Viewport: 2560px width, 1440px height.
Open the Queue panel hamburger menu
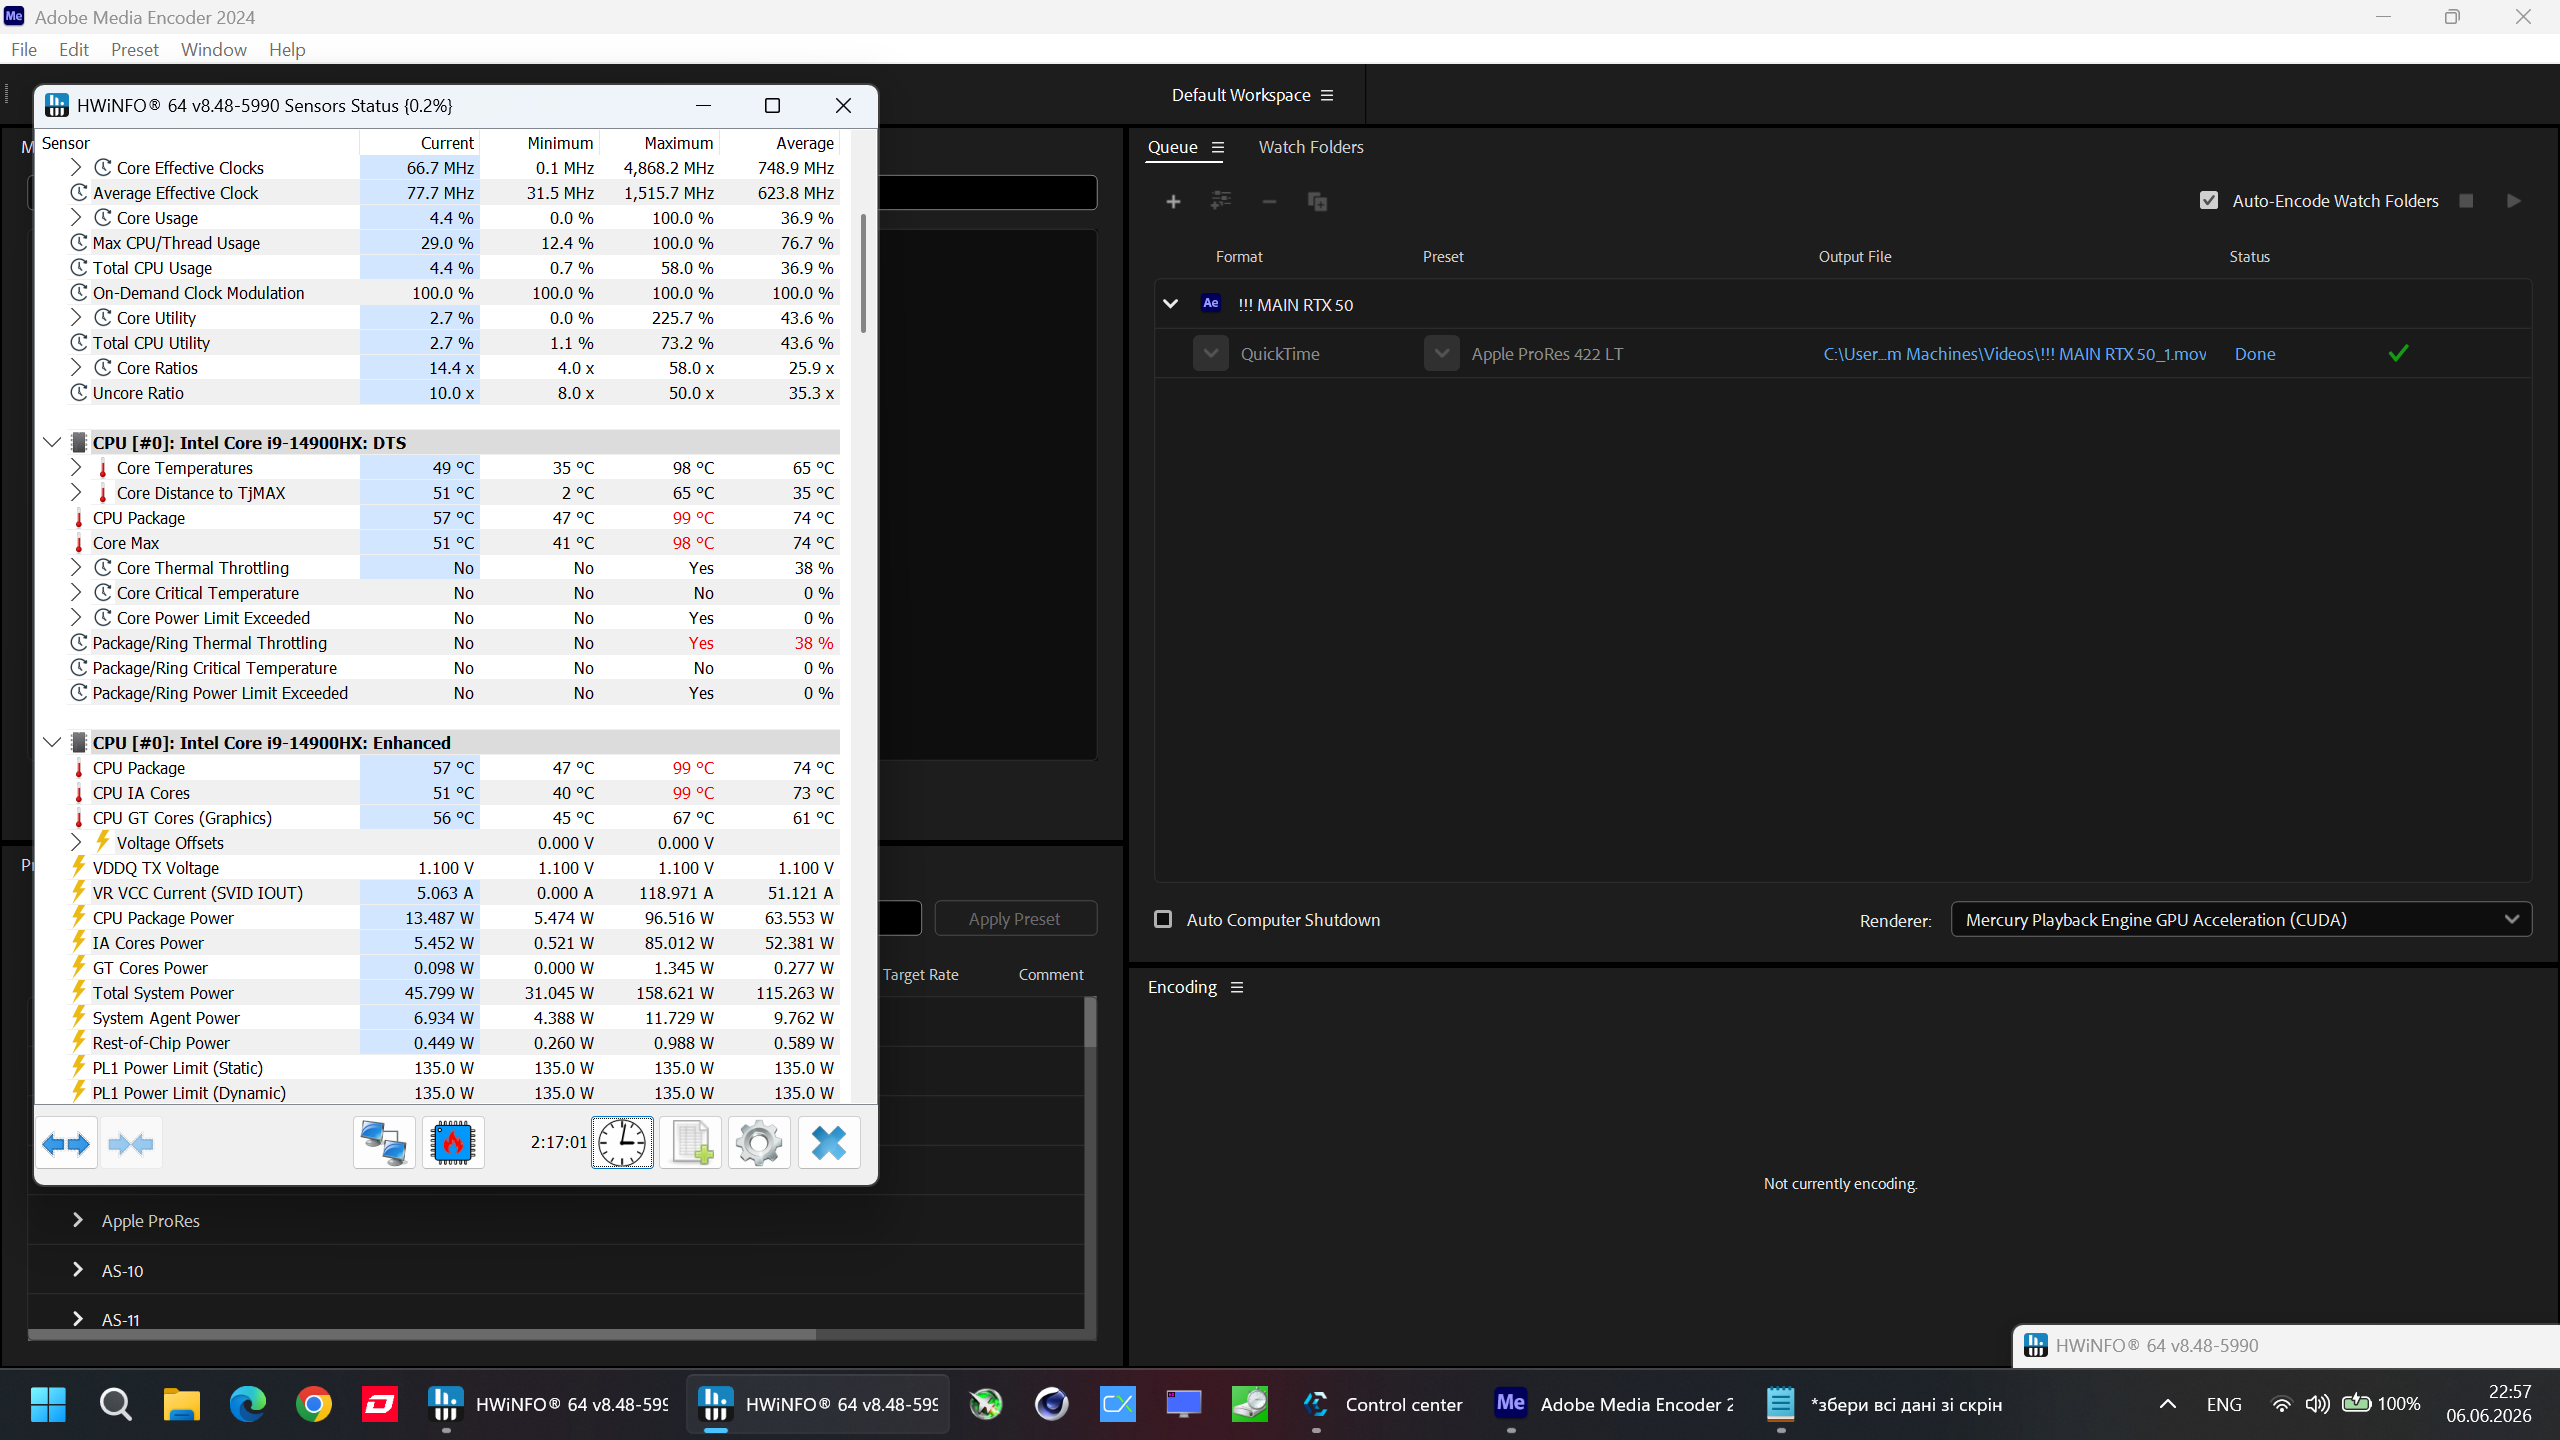click(x=1218, y=148)
